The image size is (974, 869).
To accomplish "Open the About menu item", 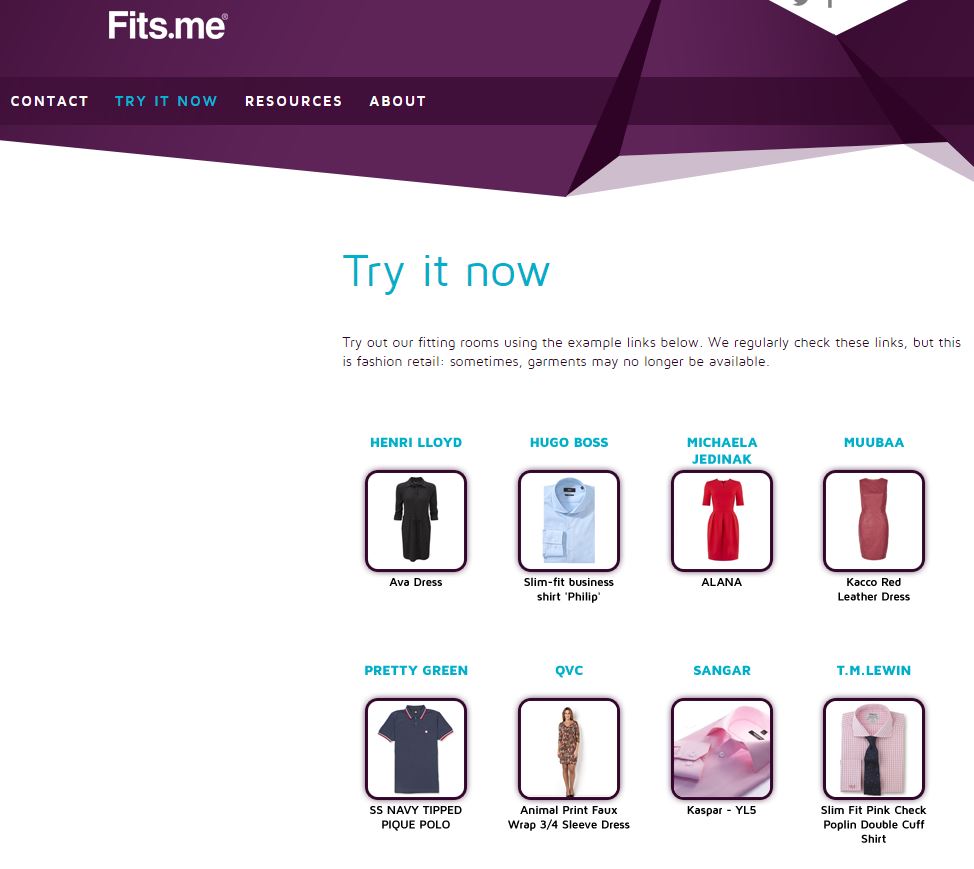I will 398,101.
